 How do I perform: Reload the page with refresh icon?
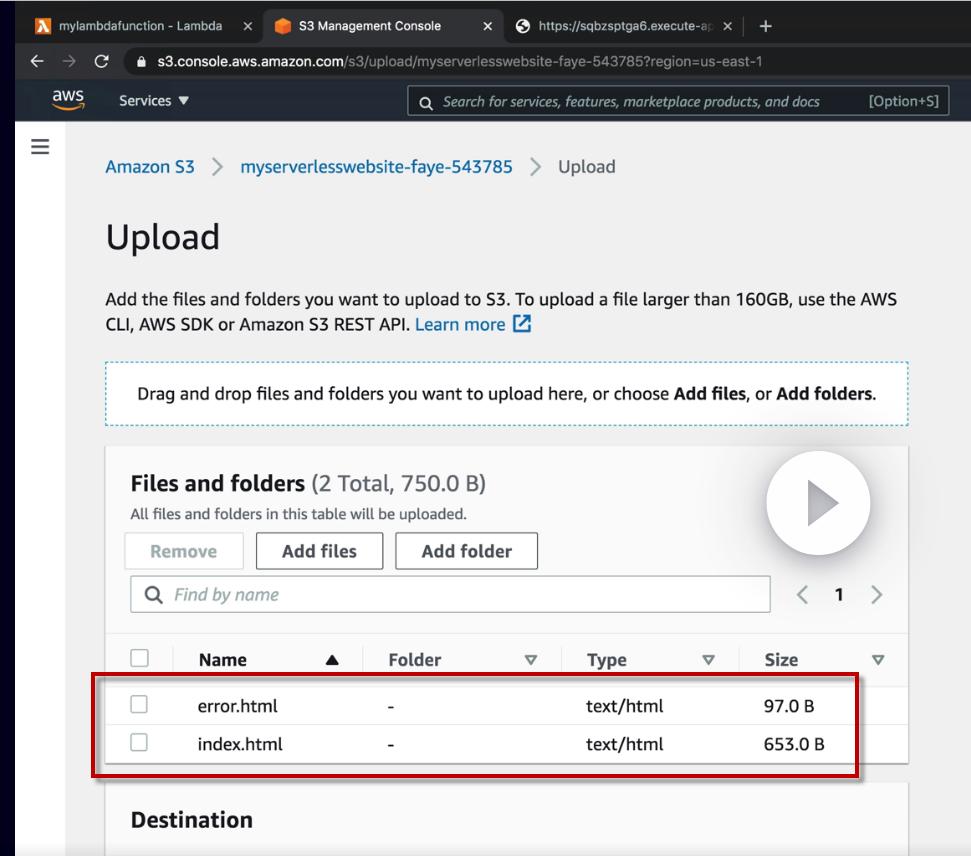point(101,62)
